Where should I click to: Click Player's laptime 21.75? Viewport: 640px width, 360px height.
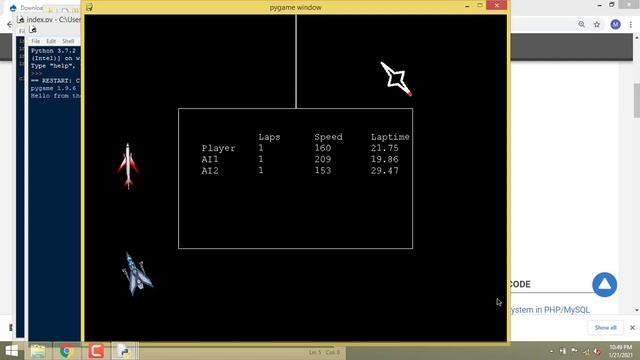pos(384,148)
